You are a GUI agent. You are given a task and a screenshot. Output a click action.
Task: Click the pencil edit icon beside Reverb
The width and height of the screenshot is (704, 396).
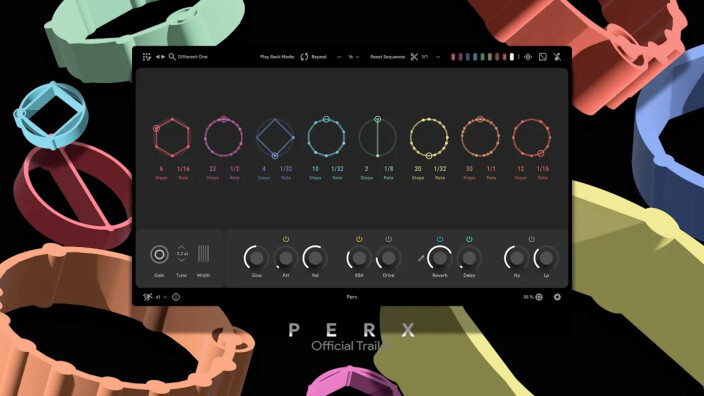[421, 258]
